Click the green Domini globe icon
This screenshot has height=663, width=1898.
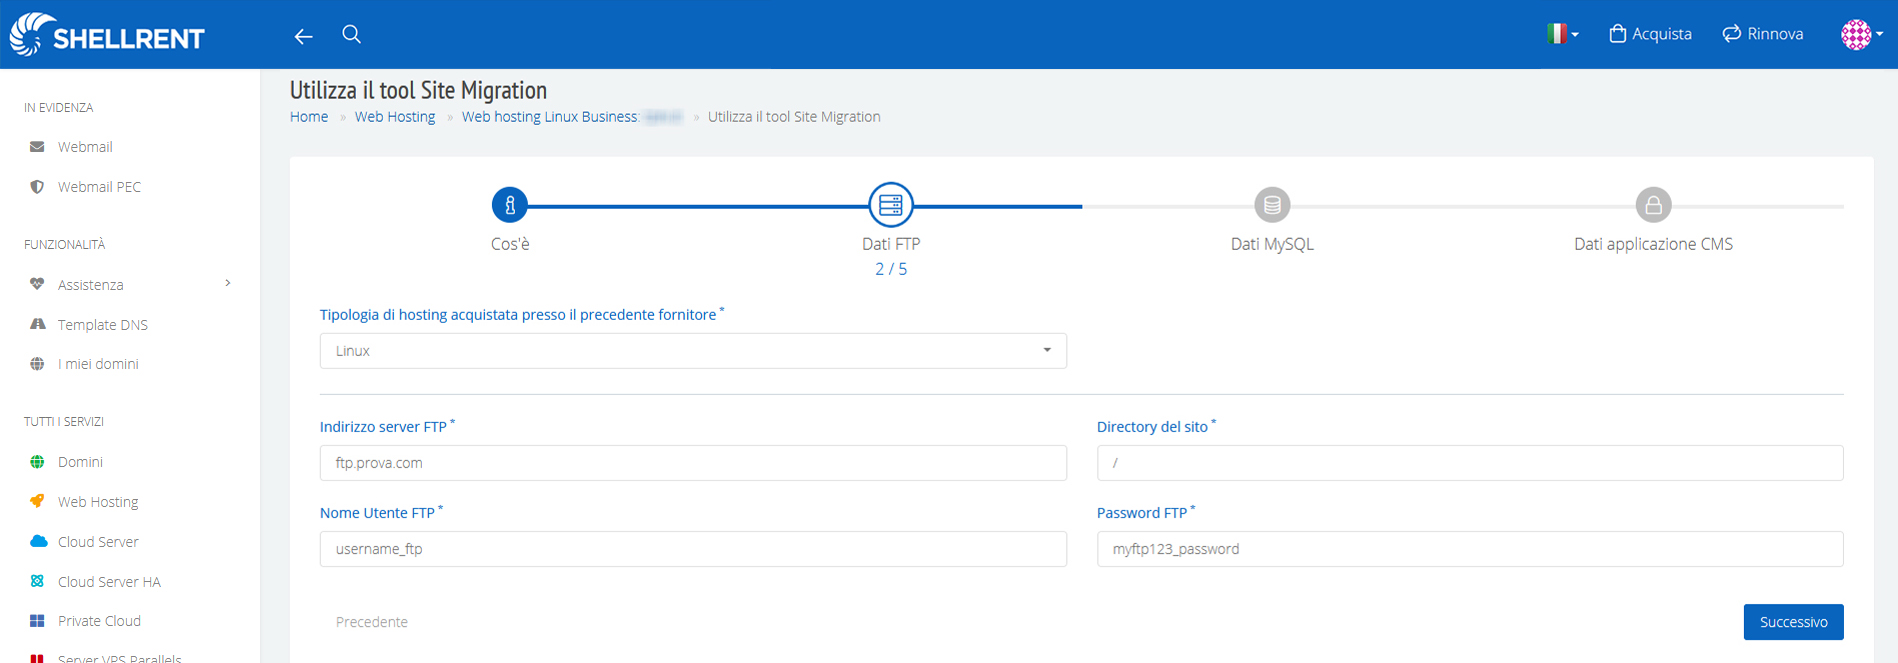[37, 462]
